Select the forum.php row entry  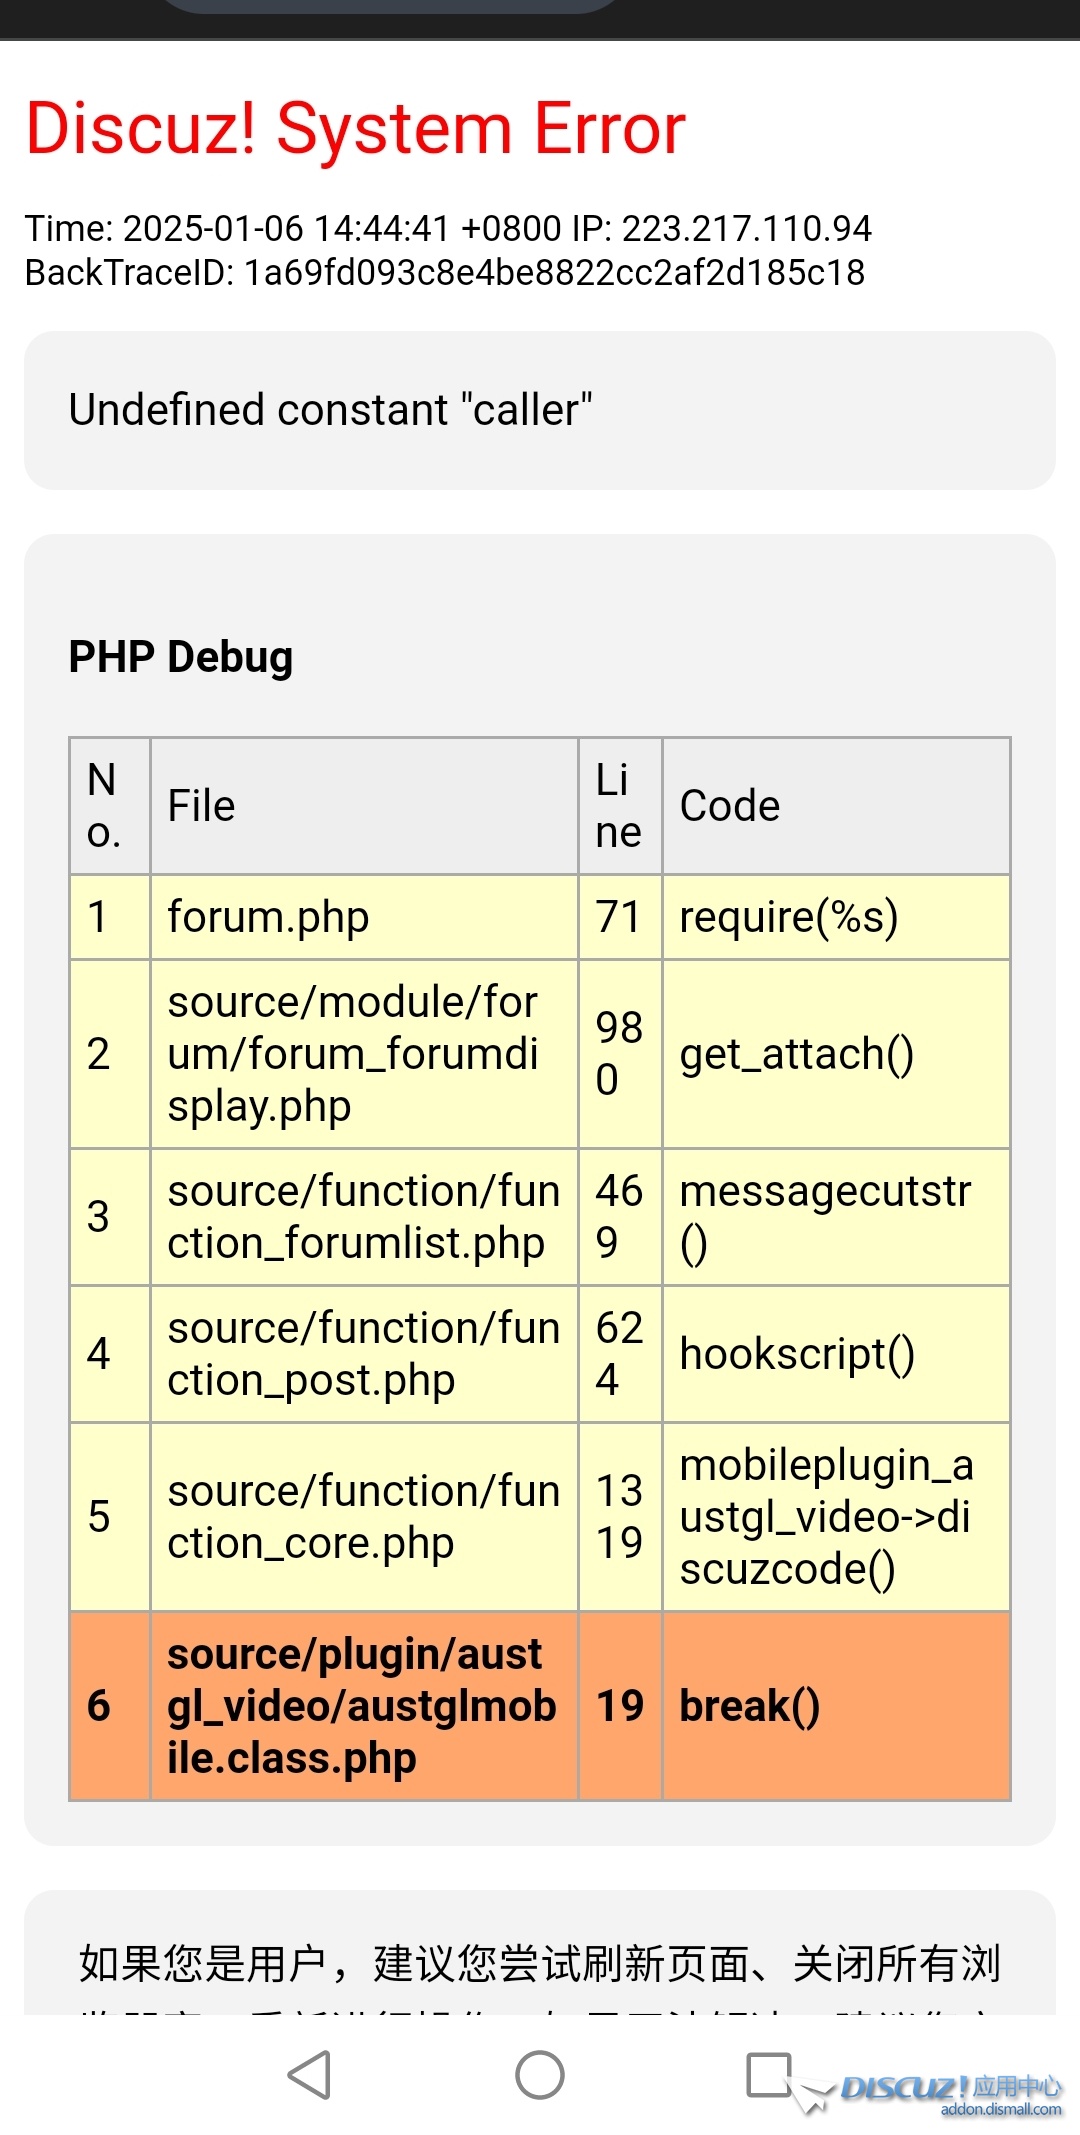pos(268,917)
